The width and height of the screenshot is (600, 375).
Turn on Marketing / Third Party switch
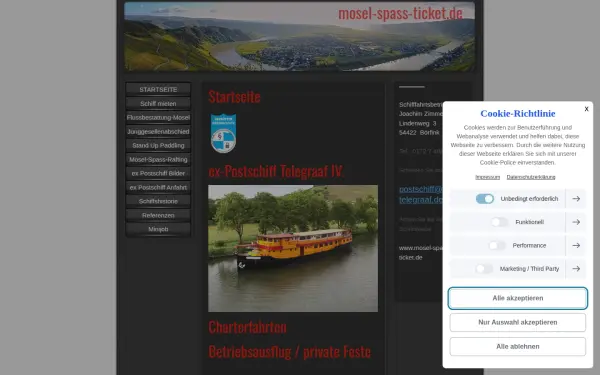(x=484, y=269)
